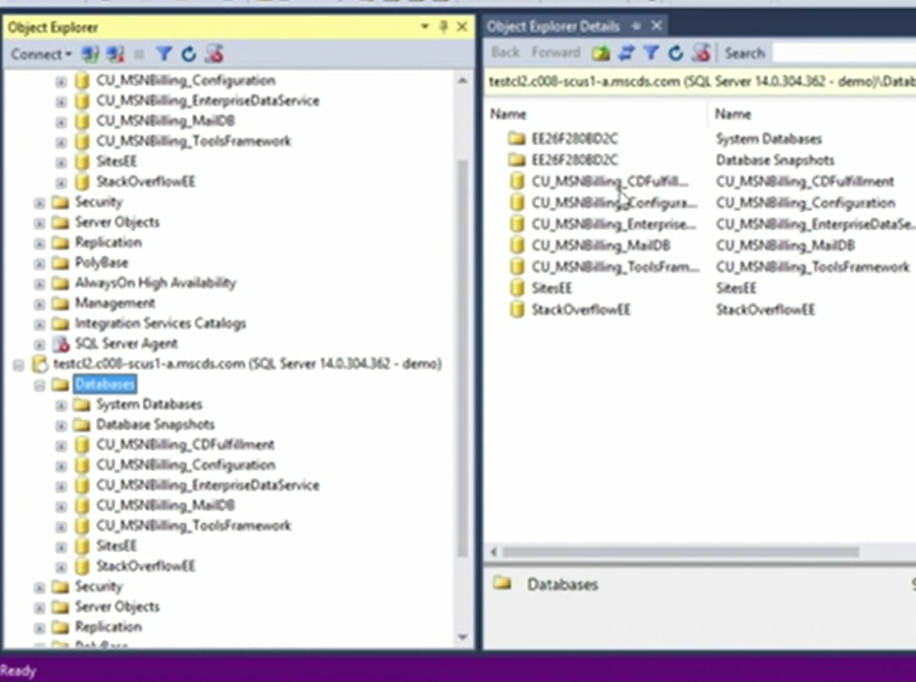Click the SQL Server Agent icon in tree
Image resolution: width=916 pixels, height=682 pixels.
click(60, 344)
